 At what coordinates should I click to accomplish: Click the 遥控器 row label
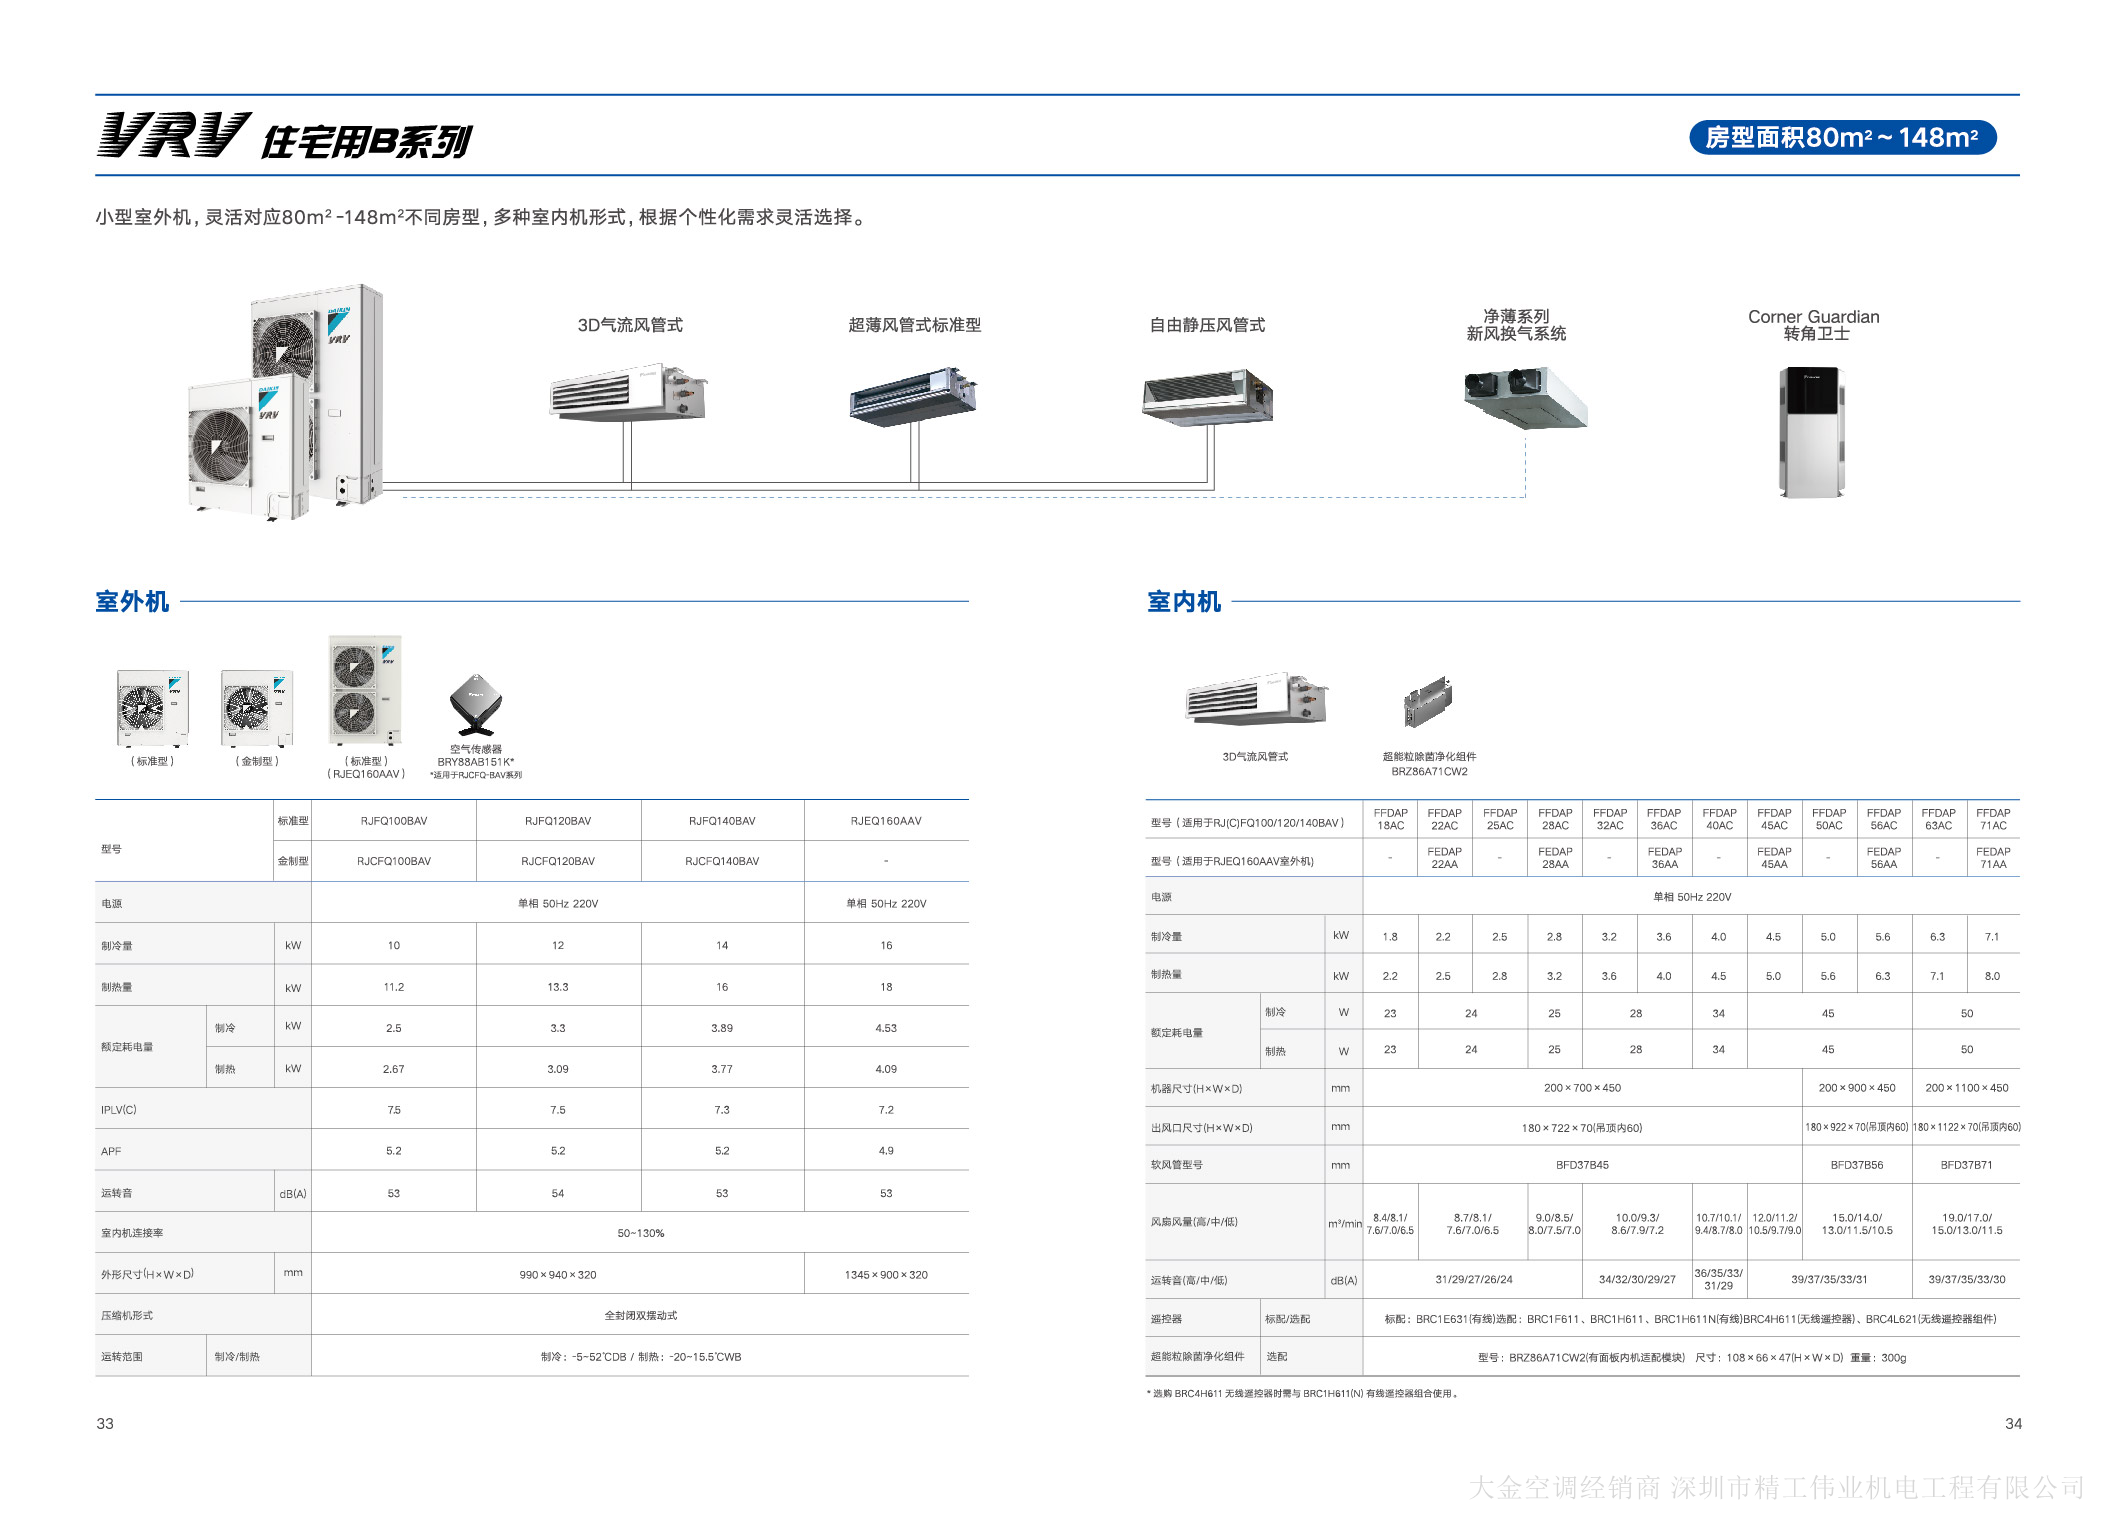coord(1166,1319)
